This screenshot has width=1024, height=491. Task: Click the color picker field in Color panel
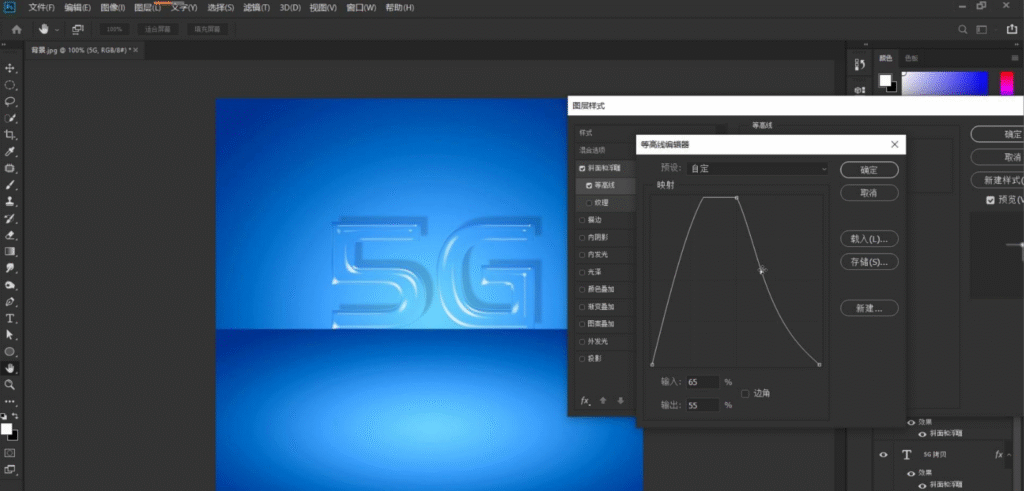[945, 84]
